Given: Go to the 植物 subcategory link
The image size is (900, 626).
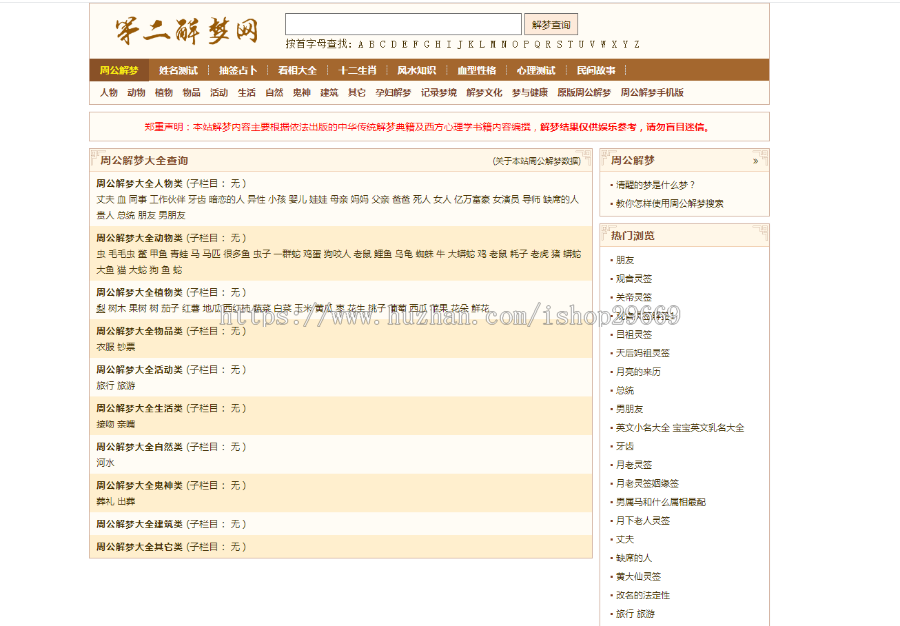Looking at the screenshot, I should 164,92.
